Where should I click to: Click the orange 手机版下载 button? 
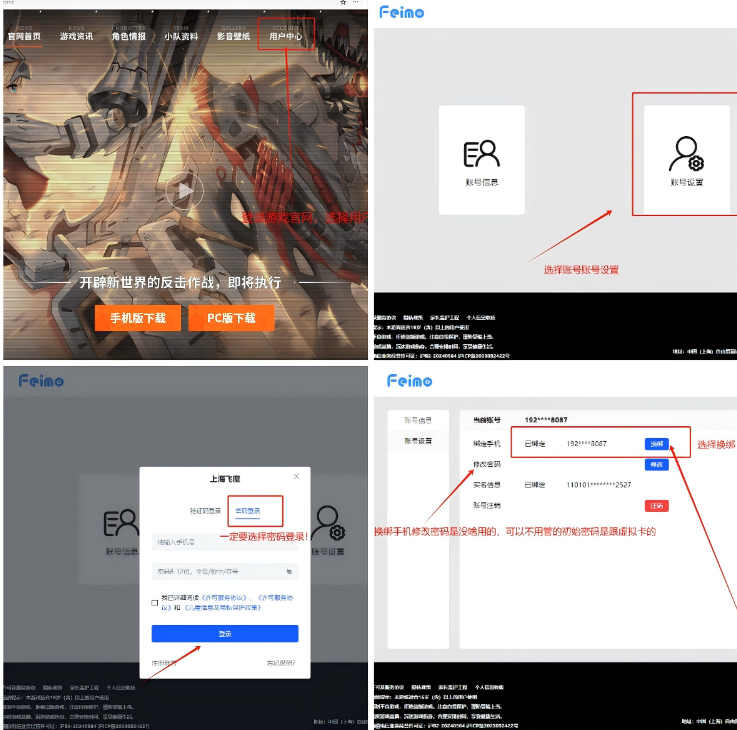click(x=138, y=318)
